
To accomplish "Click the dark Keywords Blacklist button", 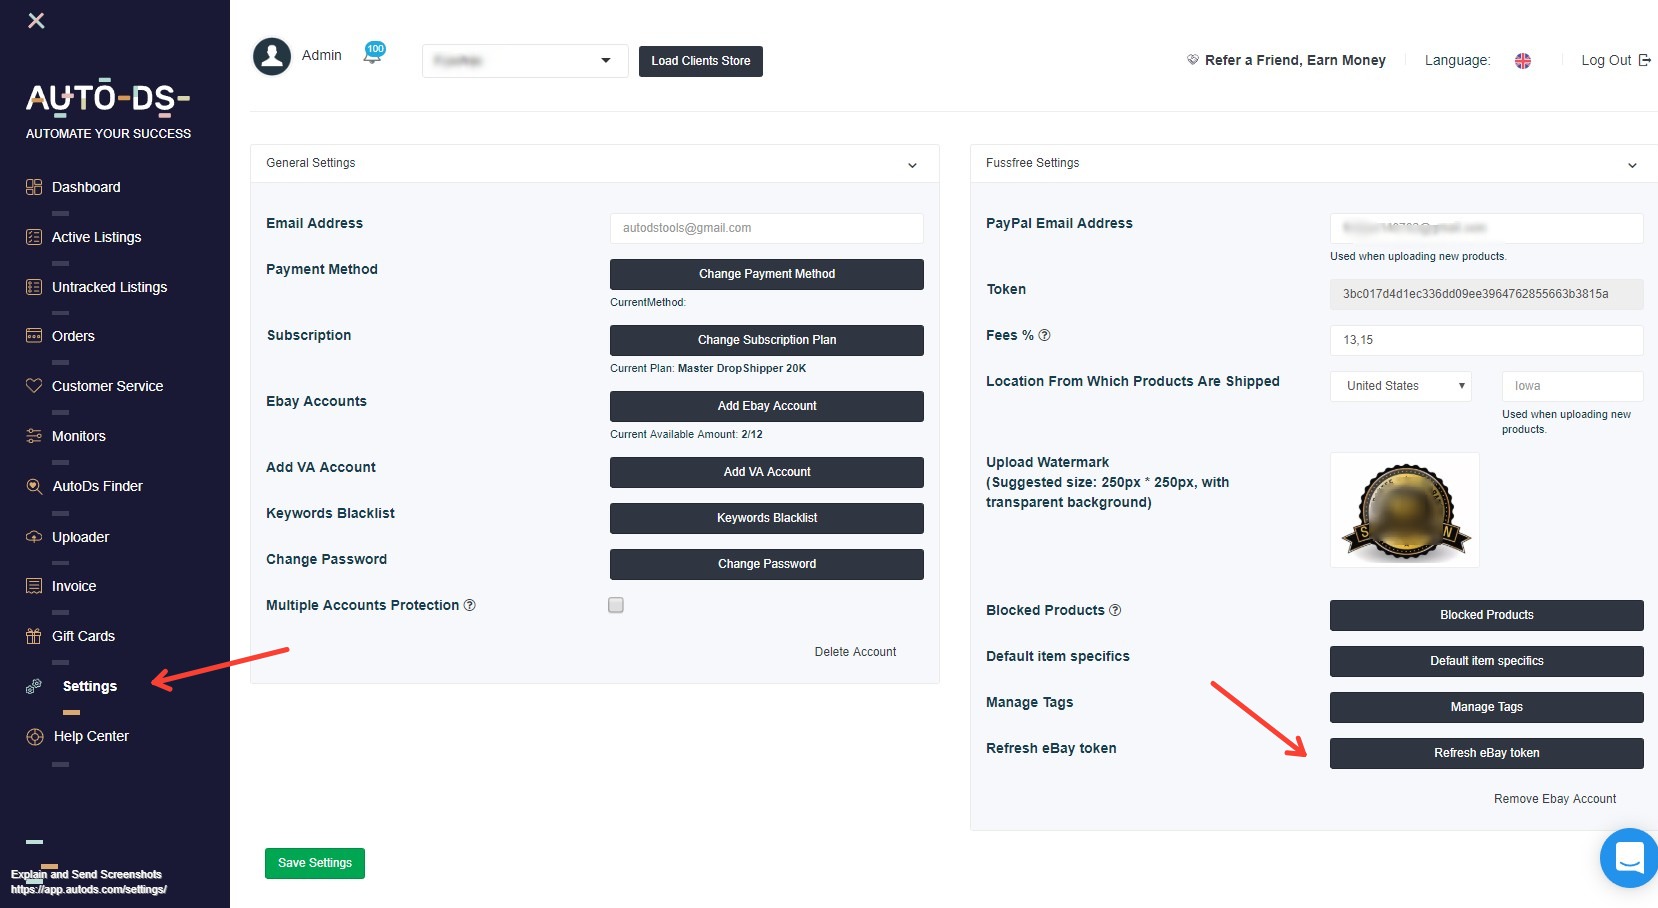I will (767, 518).
